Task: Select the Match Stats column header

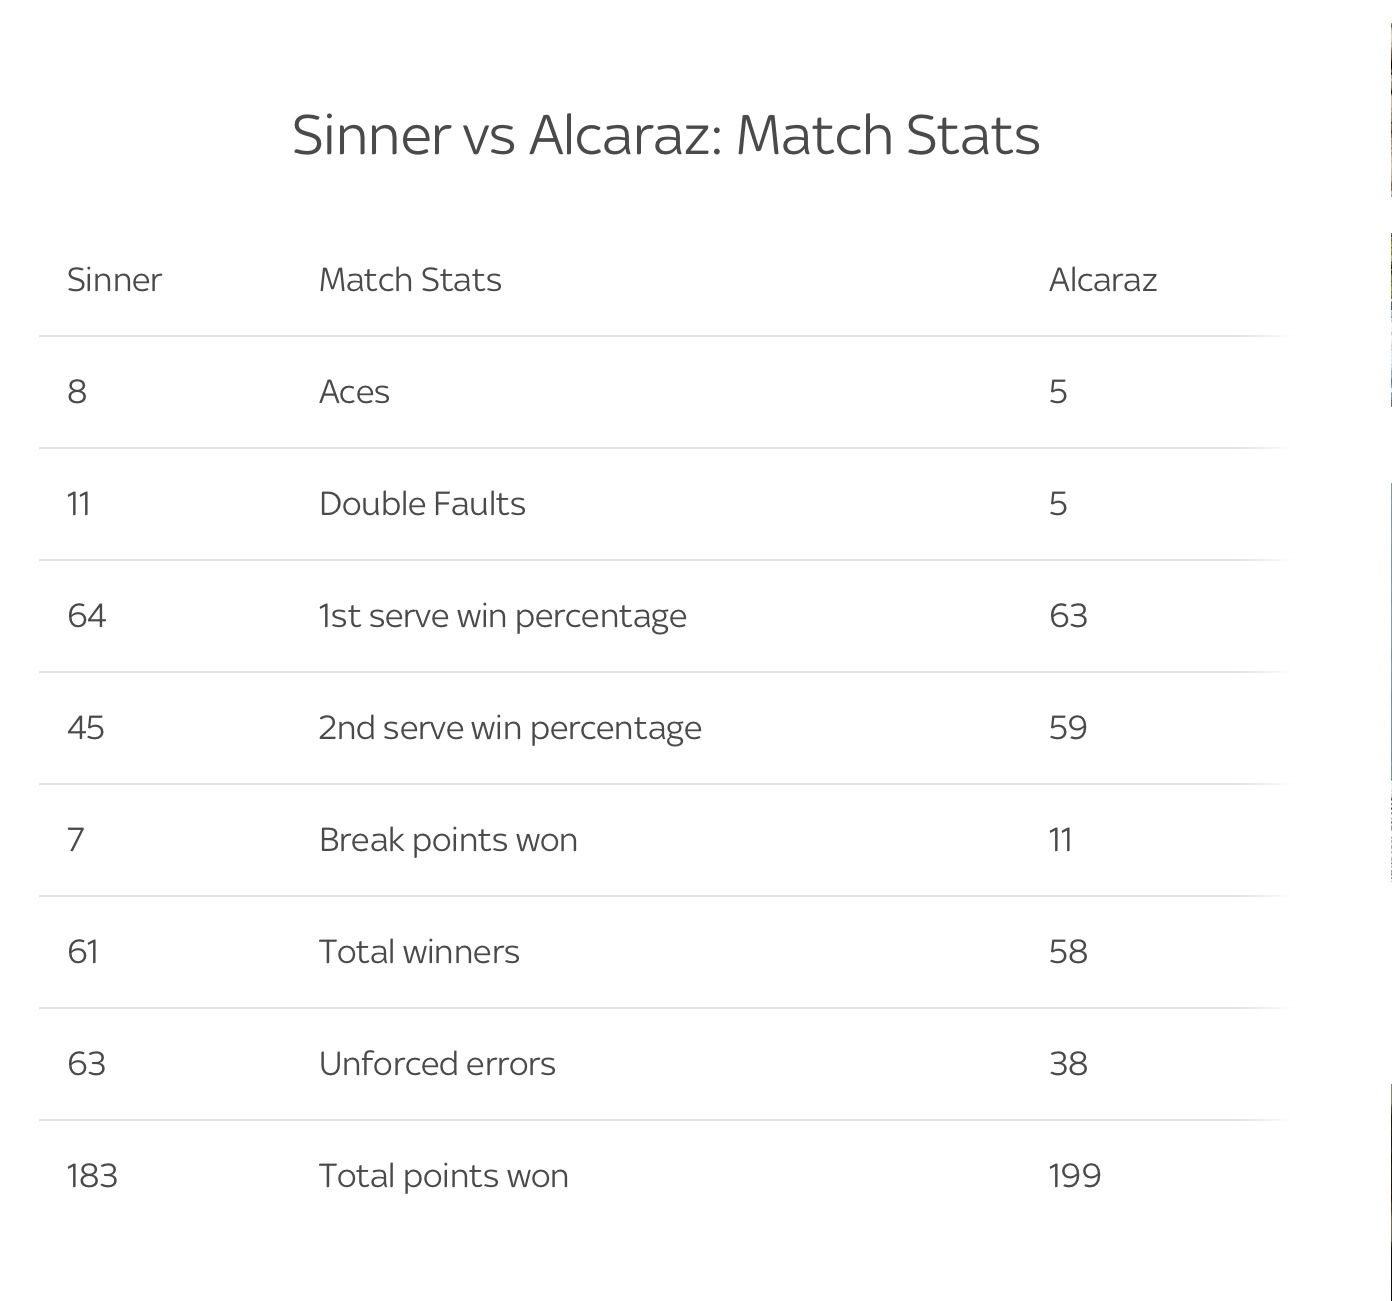Action: (x=410, y=279)
